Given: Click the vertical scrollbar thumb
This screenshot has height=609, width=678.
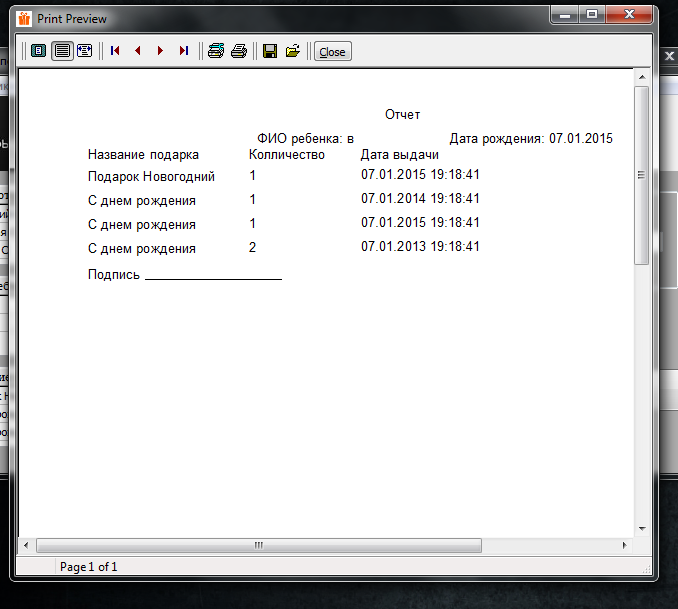Looking at the screenshot, I should pos(642,175).
